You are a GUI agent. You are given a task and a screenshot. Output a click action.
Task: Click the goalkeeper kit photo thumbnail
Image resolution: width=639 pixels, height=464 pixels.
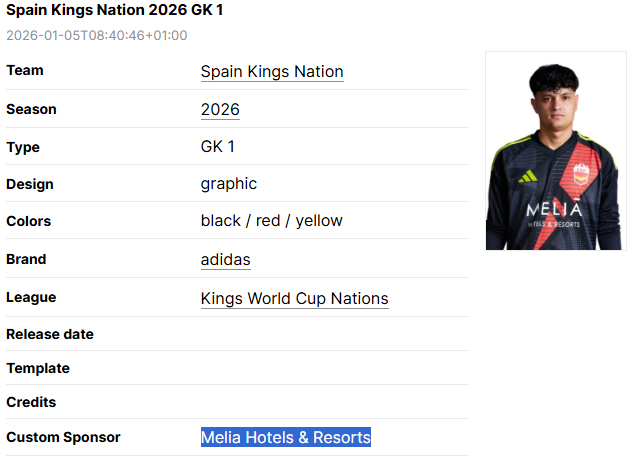pyautogui.click(x=555, y=151)
